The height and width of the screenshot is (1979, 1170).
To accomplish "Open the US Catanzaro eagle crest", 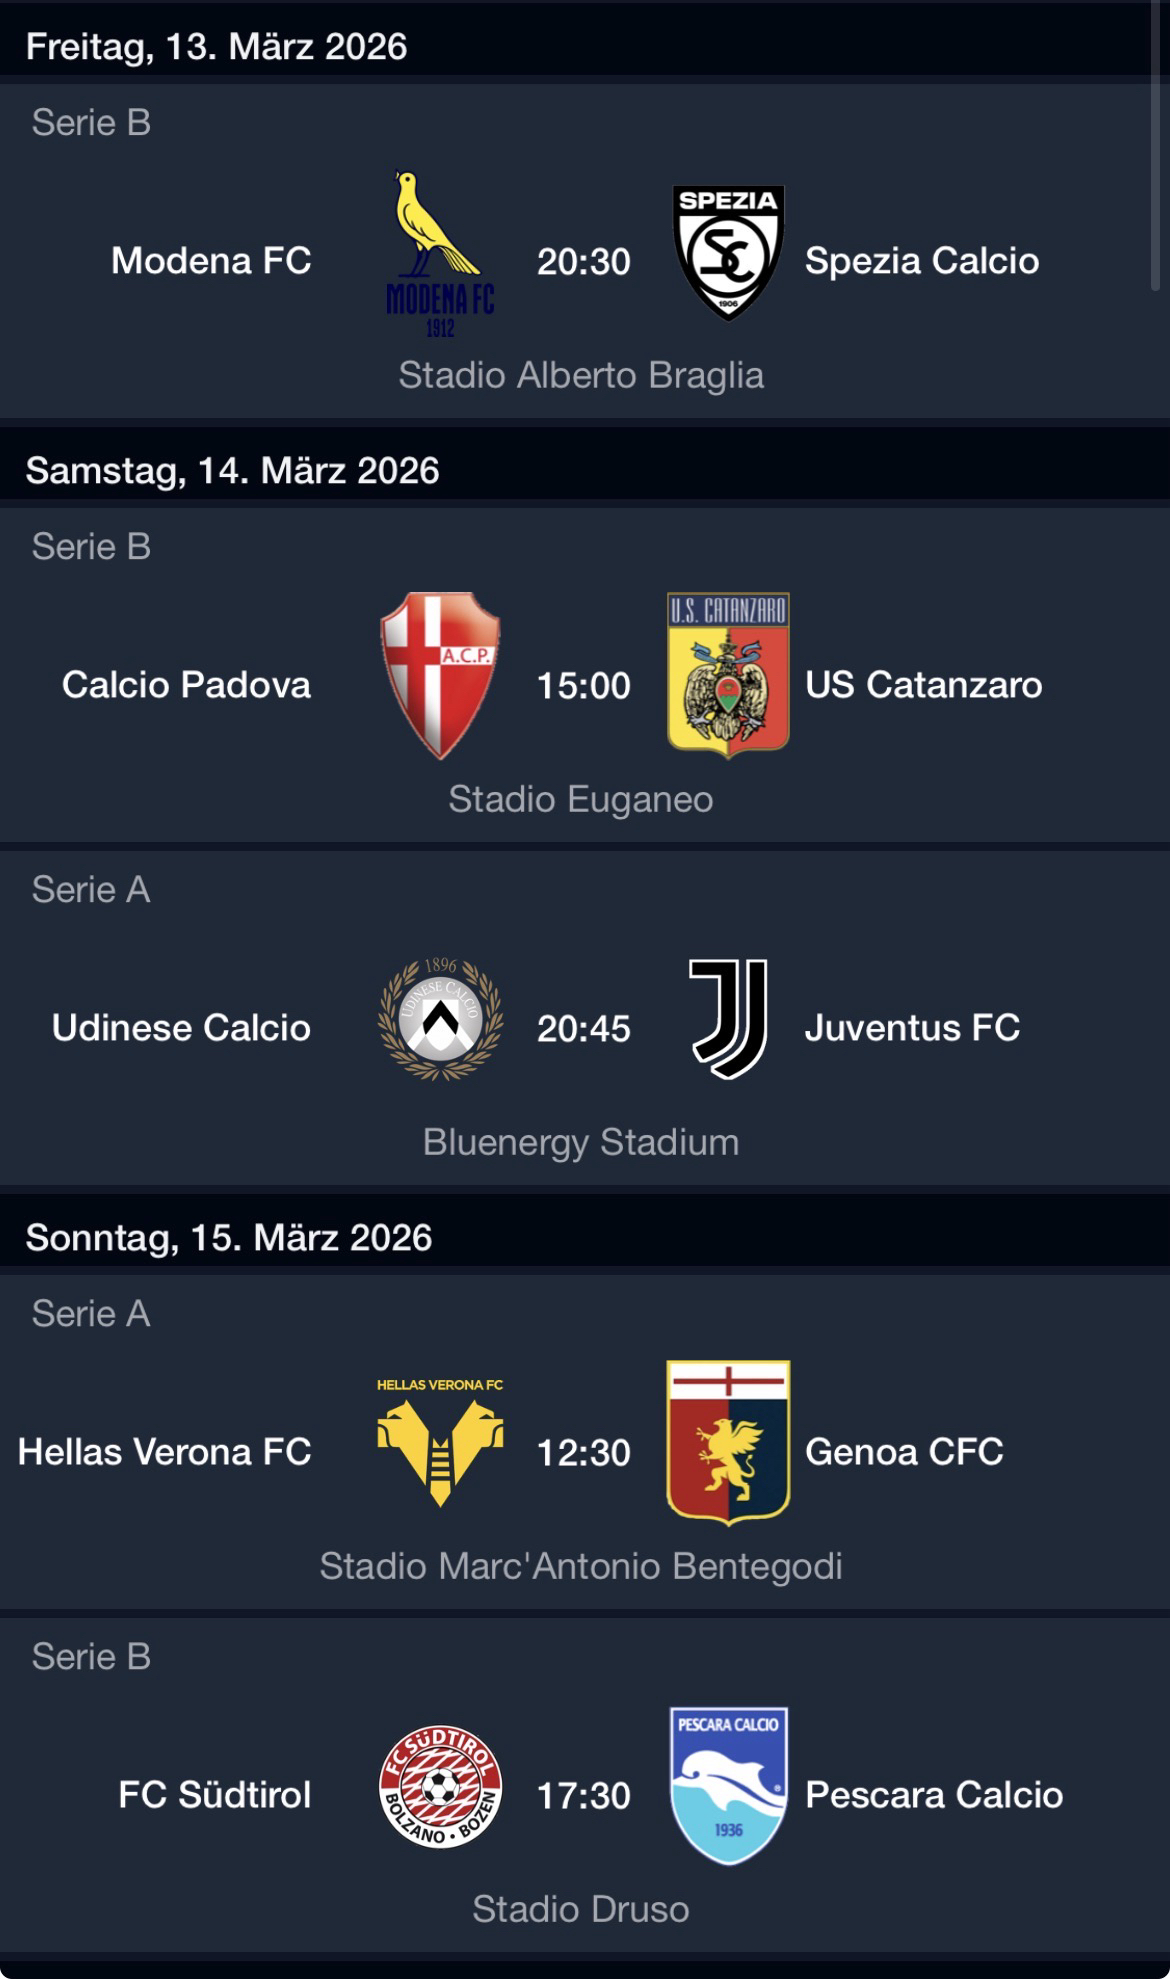I will pyautogui.click(x=728, y=675).
